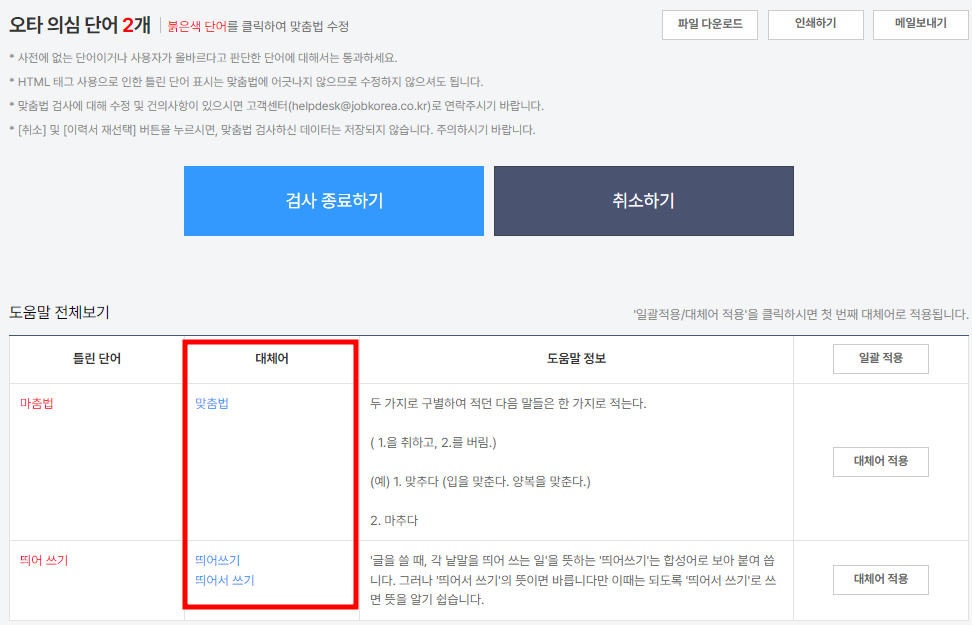Open the 인쇄하기 print dialog
Image resolution: width=972 pixels, height=625 pixels.
tap(816, 25)
